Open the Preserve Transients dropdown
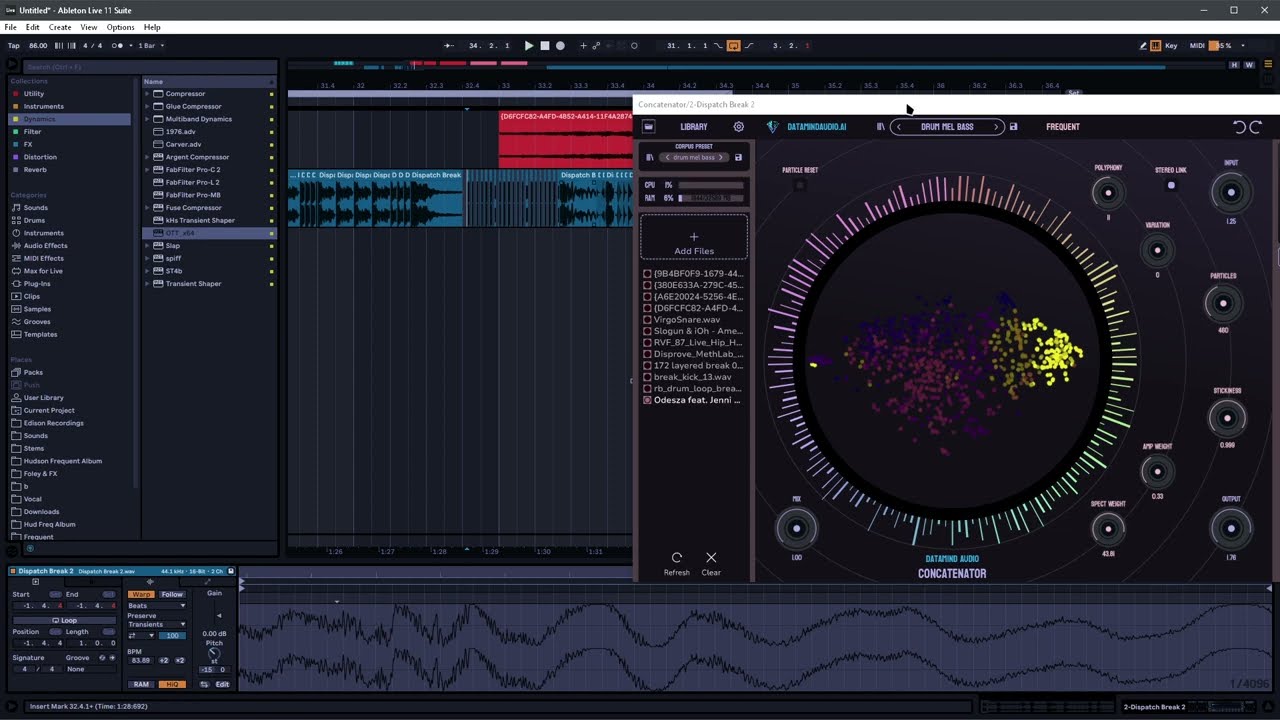The width and height of the screenshot is (1280, 720). pos(157,624)
